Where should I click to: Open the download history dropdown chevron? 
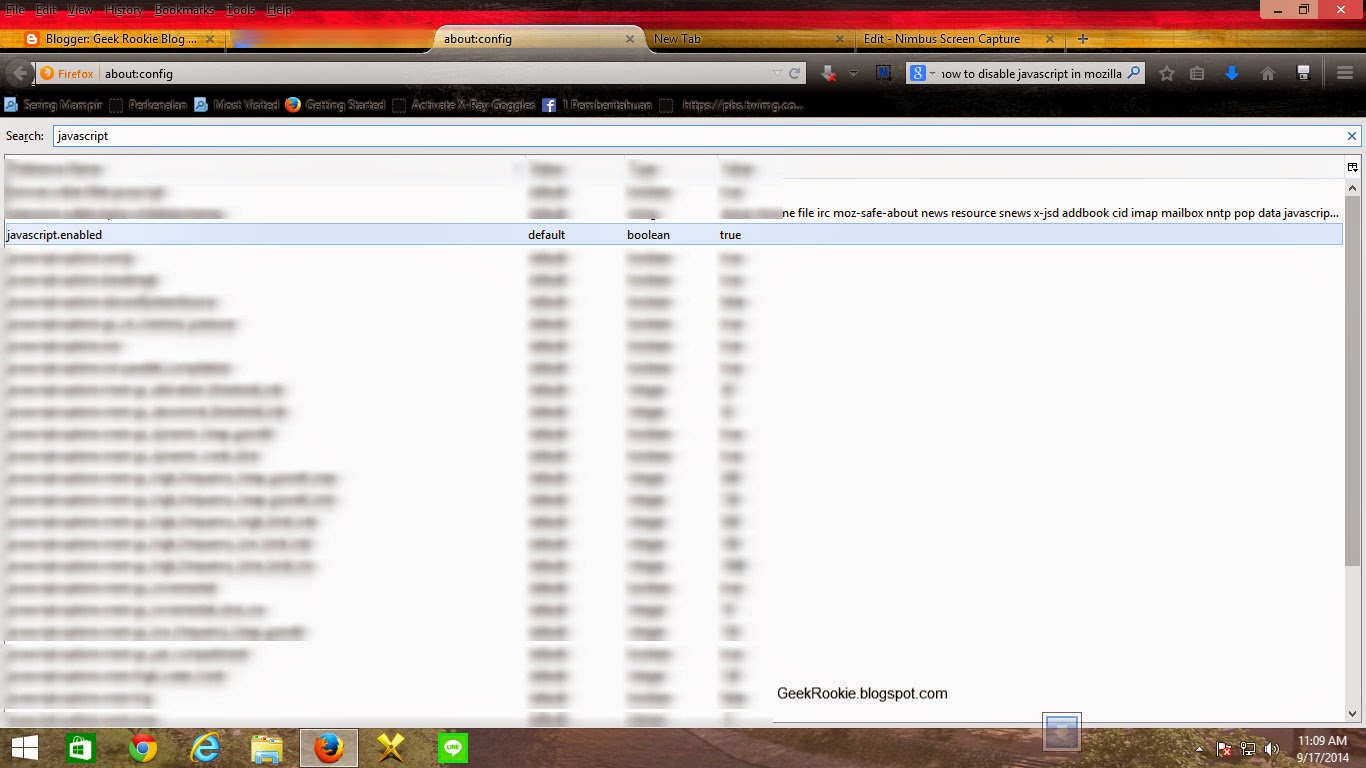pyautogui.click(x=853, y=73)
